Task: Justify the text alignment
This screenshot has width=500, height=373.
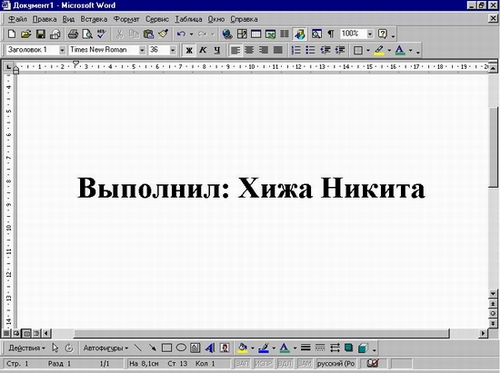Action: (278, 50)
